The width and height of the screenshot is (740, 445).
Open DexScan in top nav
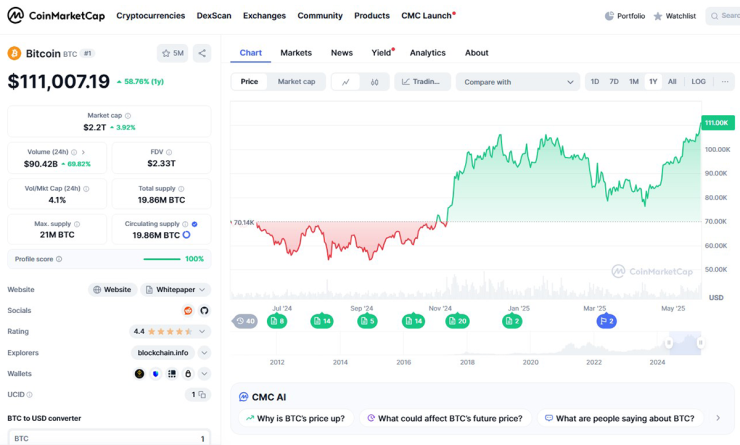coord(214,16)
